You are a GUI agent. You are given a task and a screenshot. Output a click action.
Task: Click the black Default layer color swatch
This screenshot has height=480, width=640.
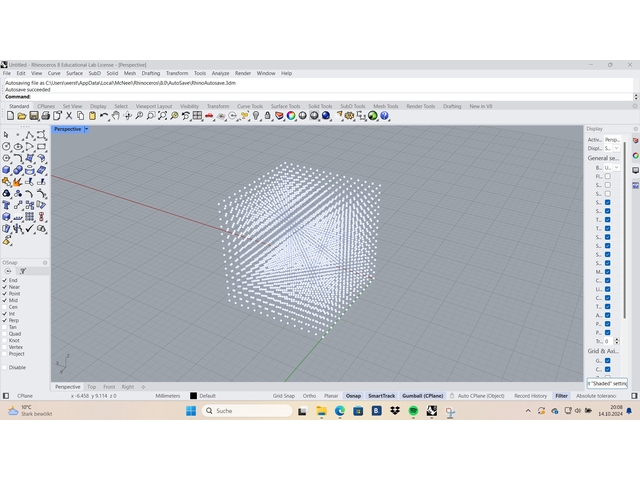(193, 396)
